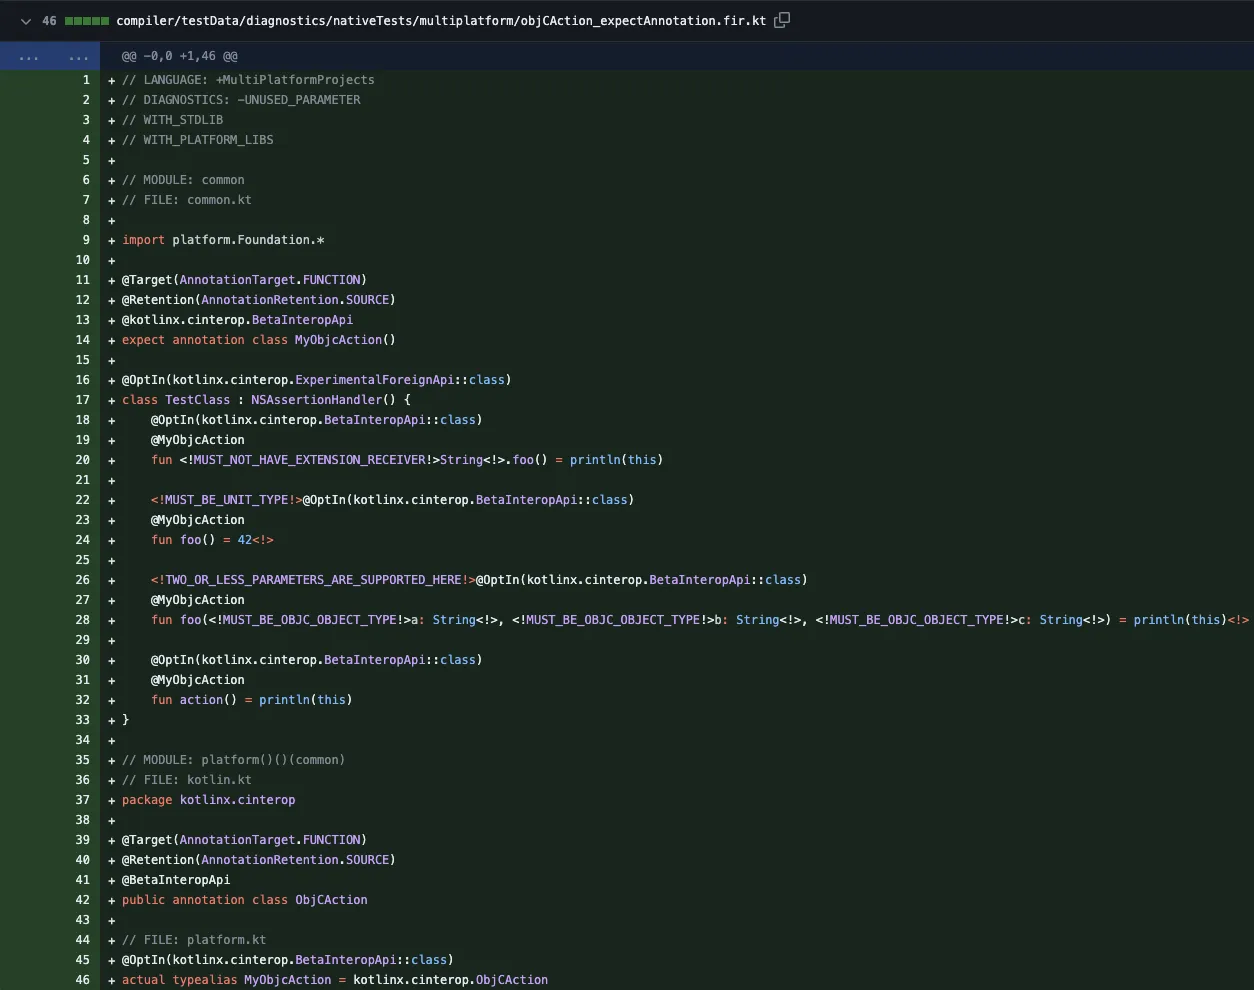
Task: Click the '// WITH_PLATFORM_LIBS' comment
Action: (197, 140)
